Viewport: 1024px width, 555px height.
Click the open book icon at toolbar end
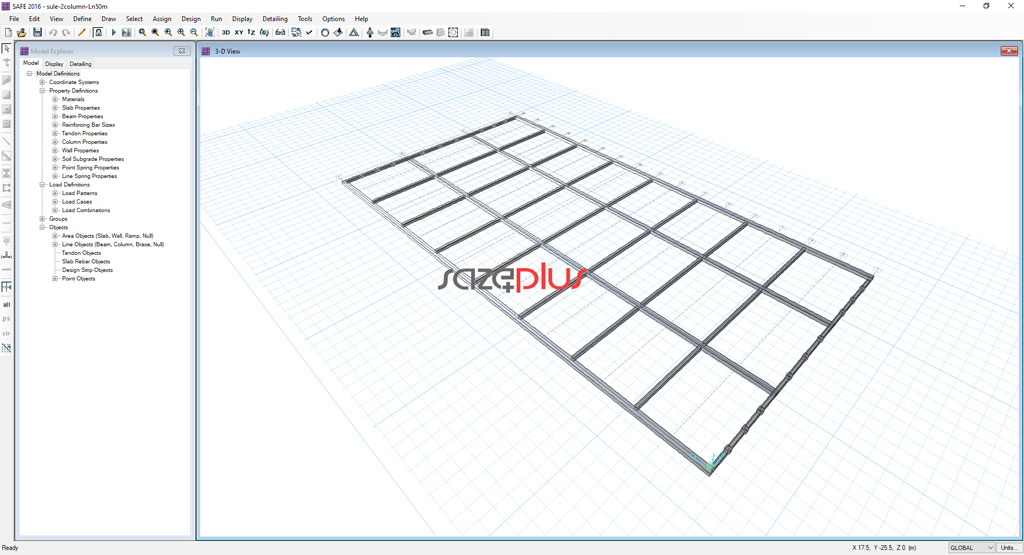(x=485, y=32)
